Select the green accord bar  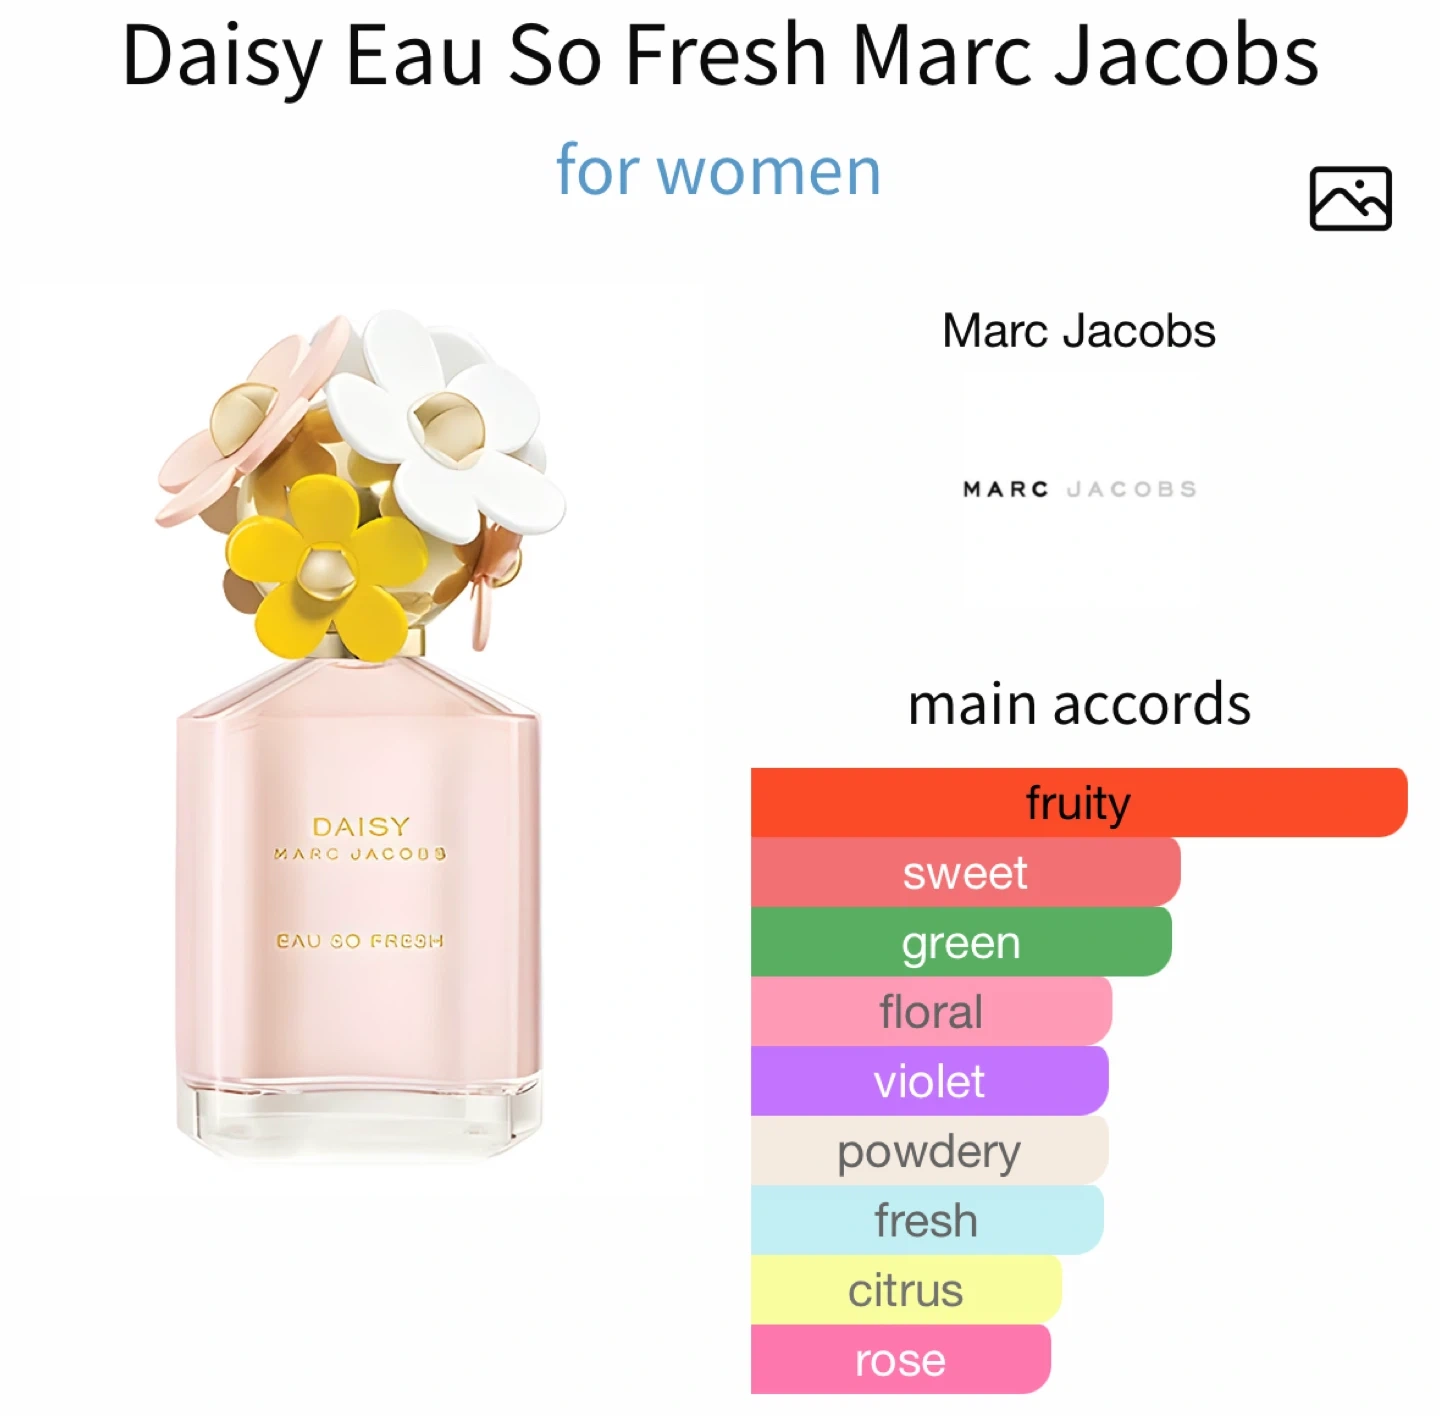961,942
